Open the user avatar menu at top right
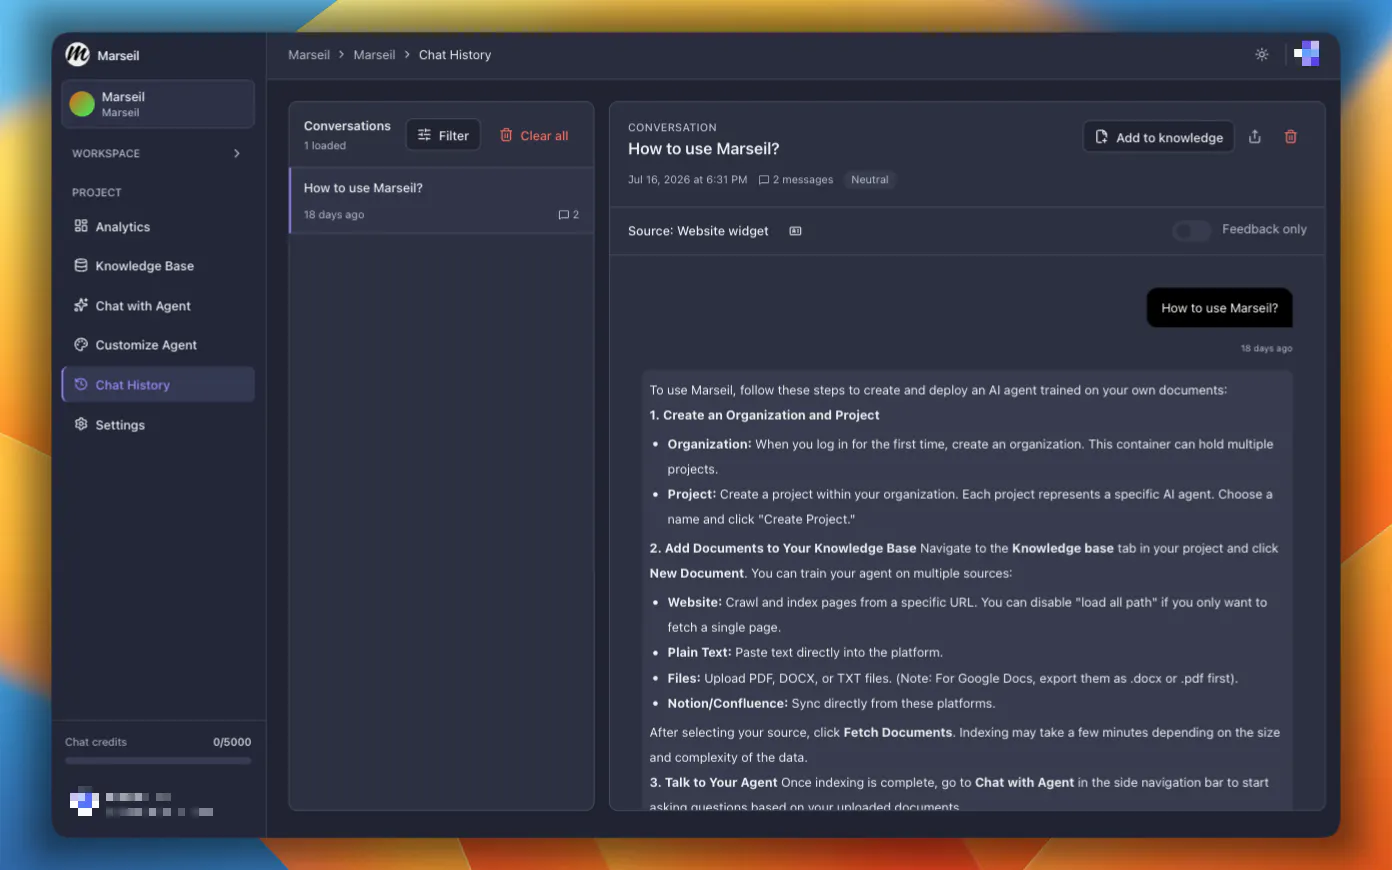The image size is (1392, 870). click(1306, 54)
